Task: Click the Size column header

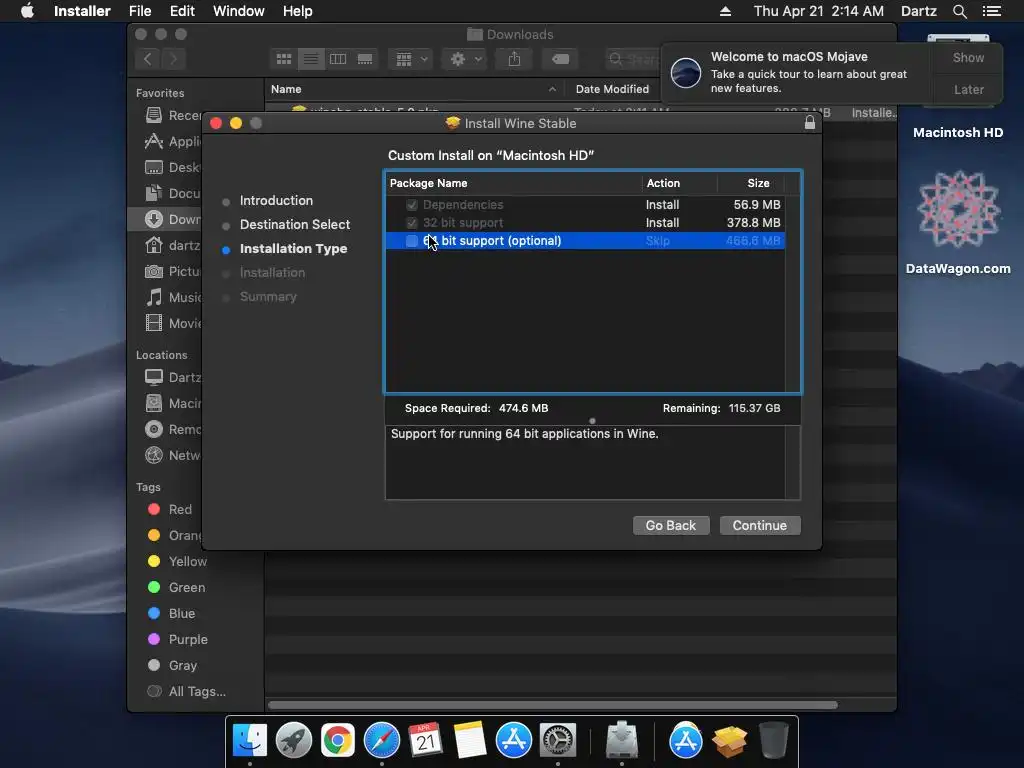Action: tap(758, 184)
